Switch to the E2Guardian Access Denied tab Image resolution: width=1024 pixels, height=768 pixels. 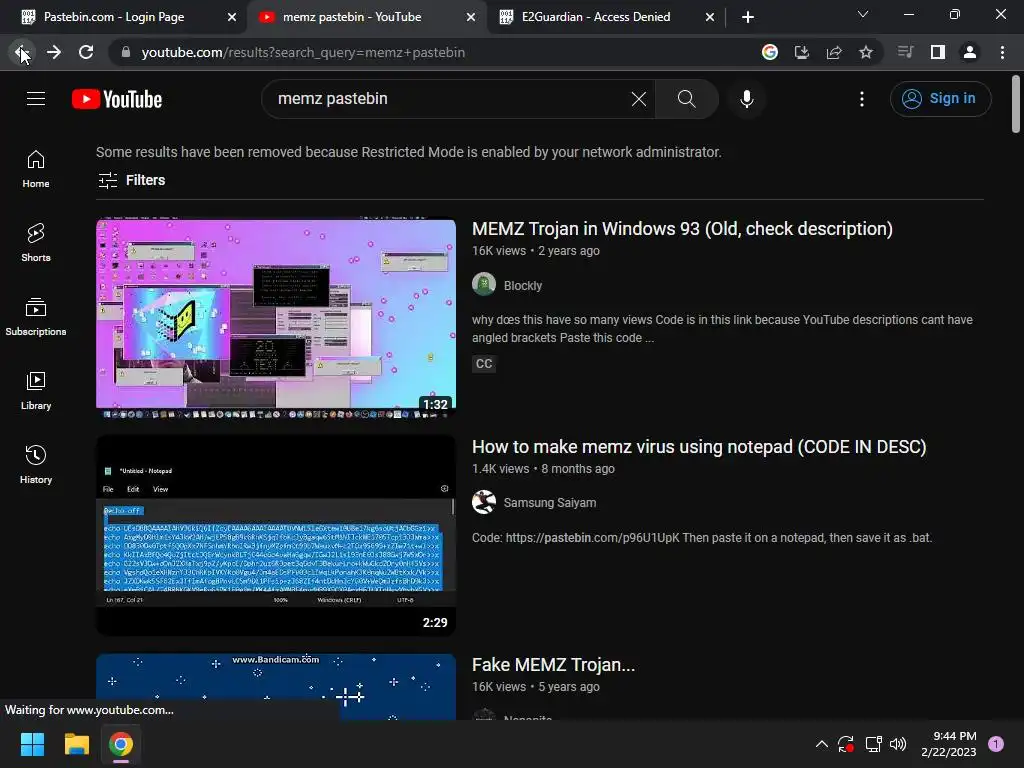(596, 17)
